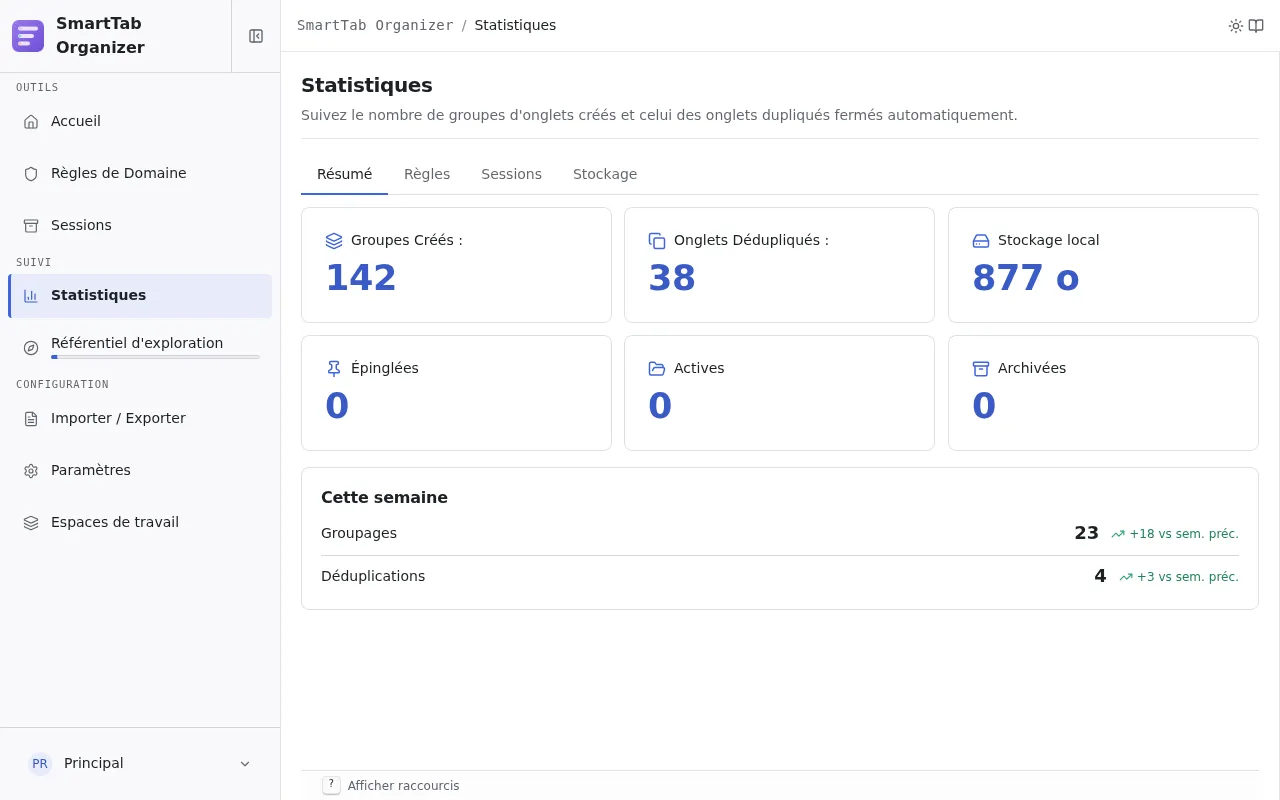The width and height of the screenshot is (1280, 800).
Task: Toggle the light/dark theme sun icon
Action: [x=1236, y=26]
